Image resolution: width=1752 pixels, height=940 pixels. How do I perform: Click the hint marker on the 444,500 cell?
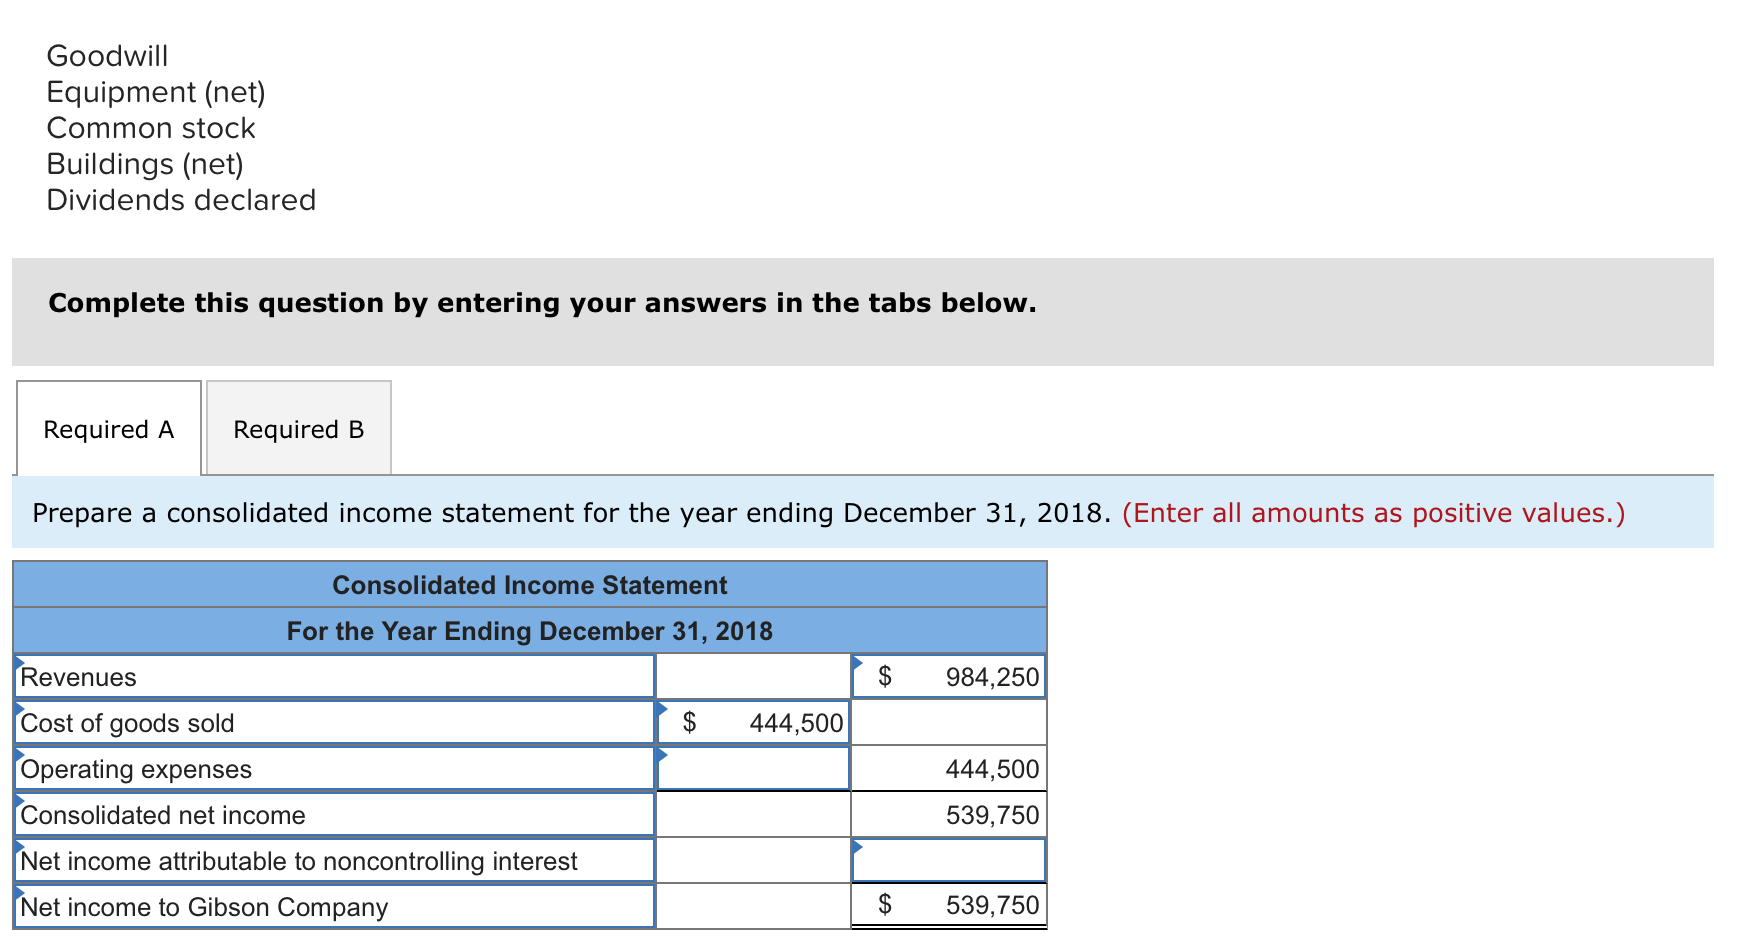(660, 708)
